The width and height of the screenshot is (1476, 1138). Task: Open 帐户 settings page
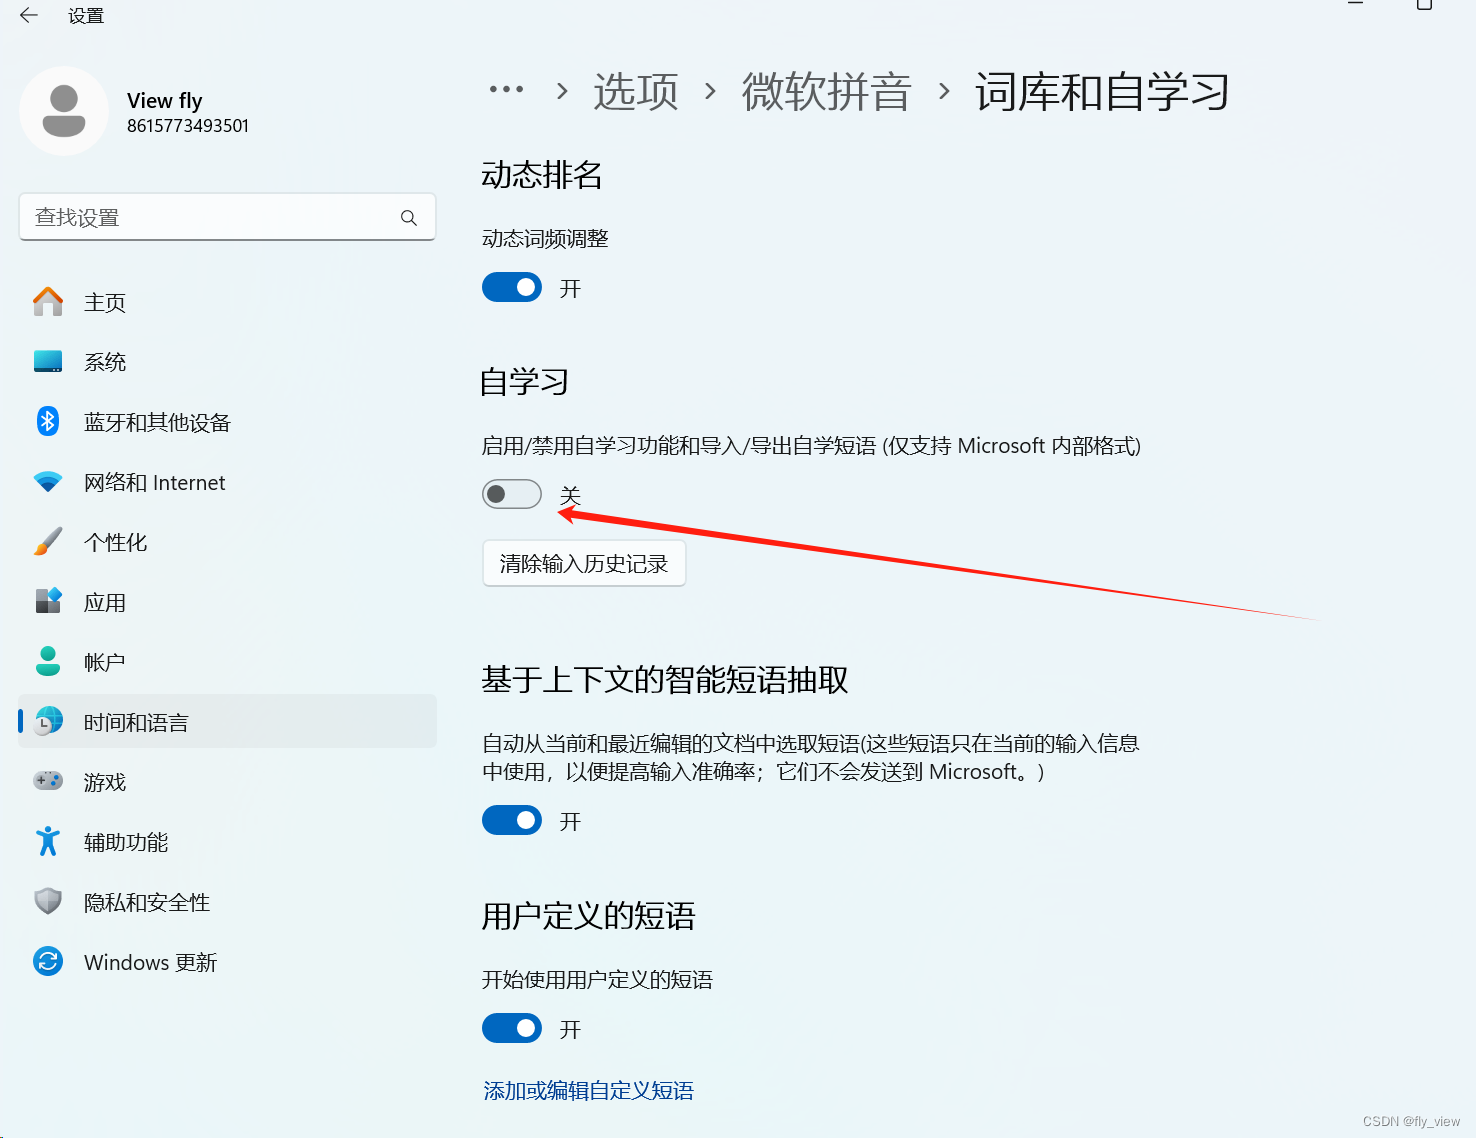228,662
